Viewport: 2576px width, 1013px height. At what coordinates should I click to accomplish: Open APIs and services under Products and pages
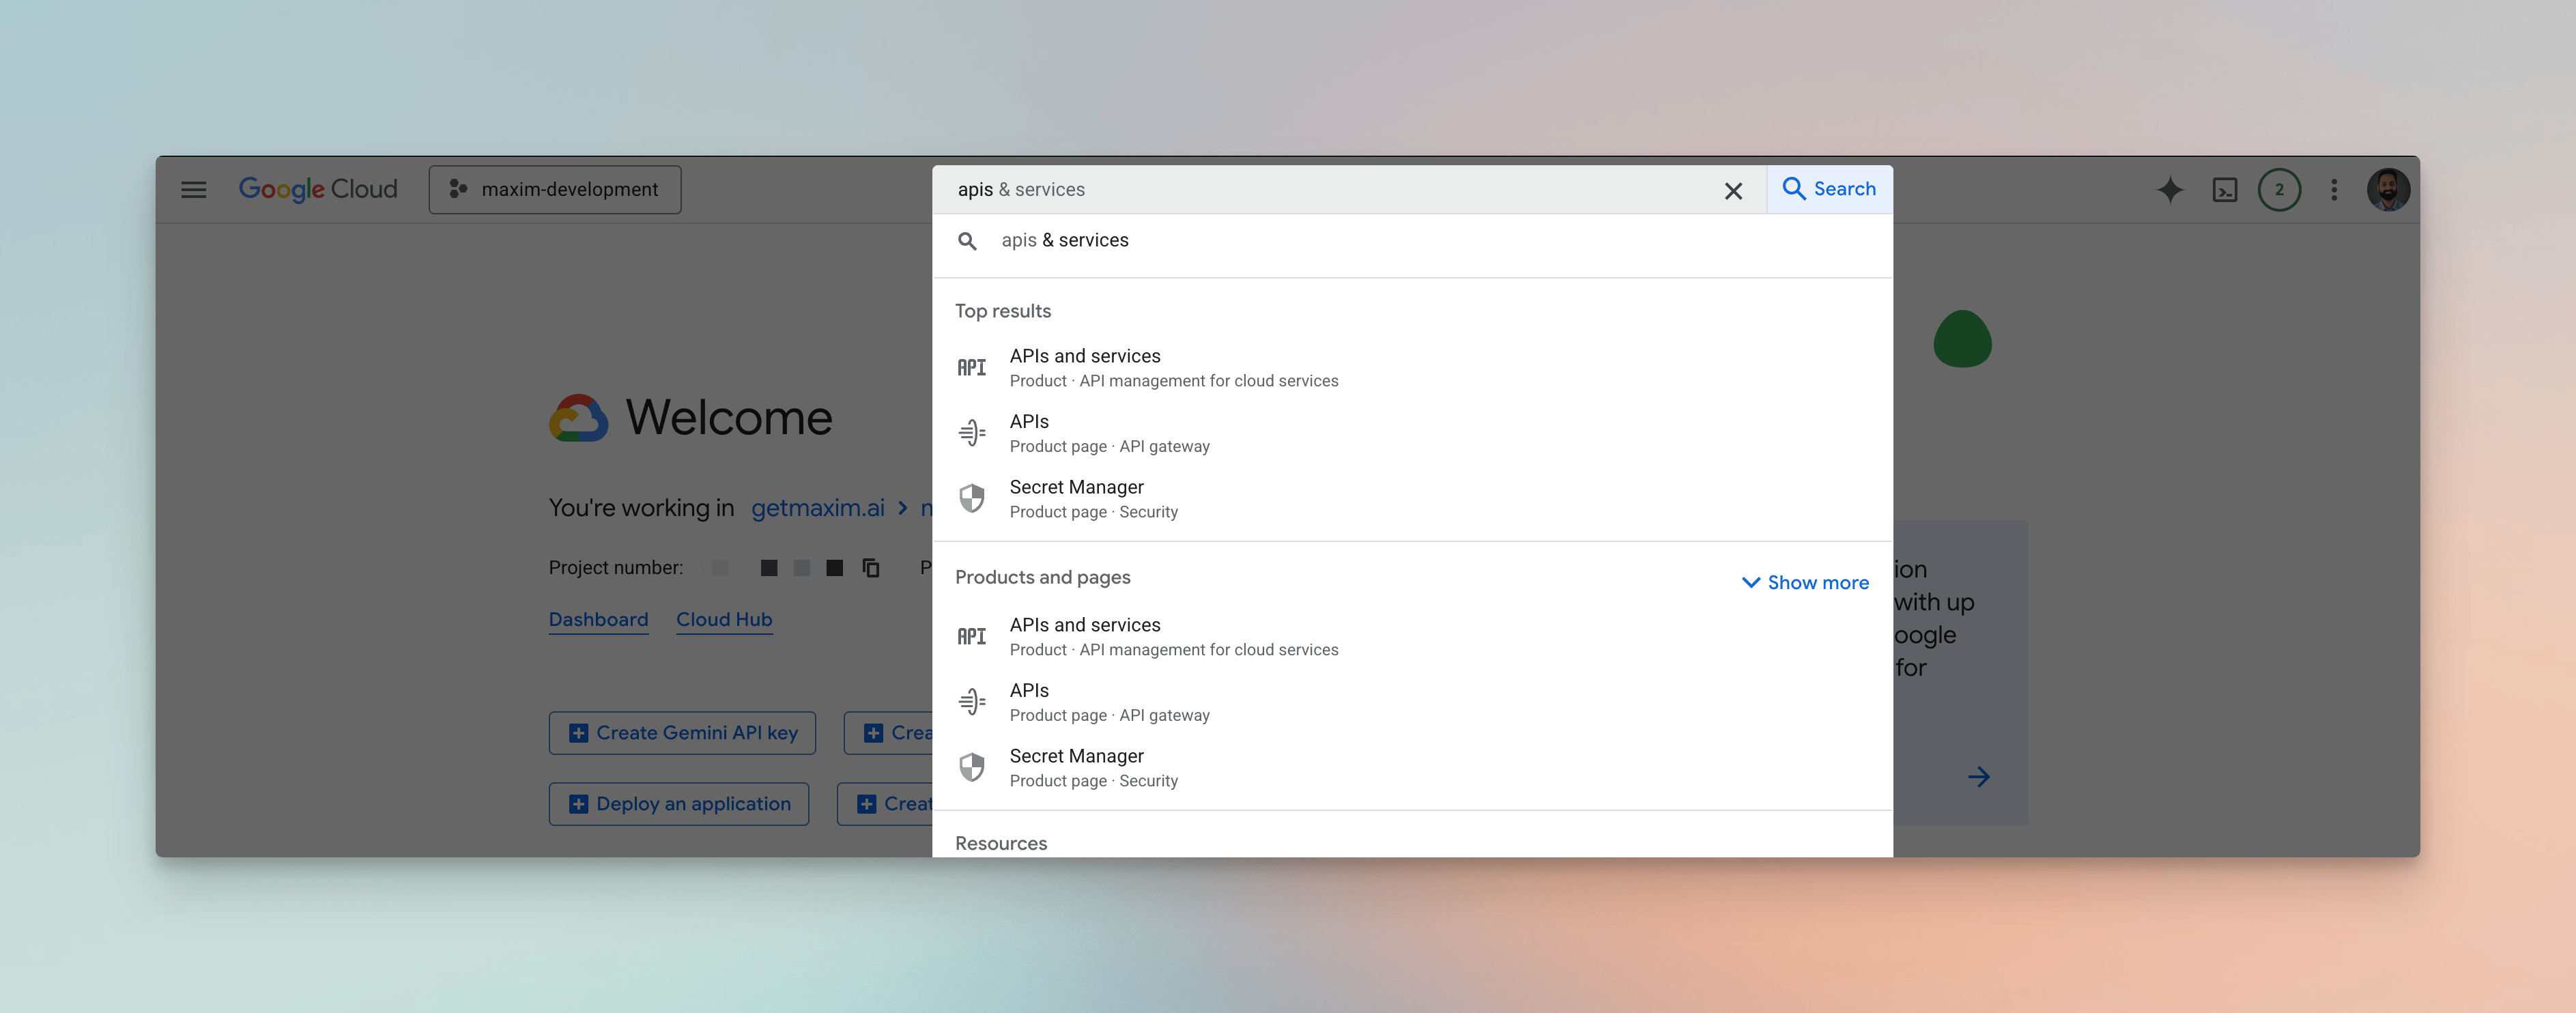[1412, 637]
